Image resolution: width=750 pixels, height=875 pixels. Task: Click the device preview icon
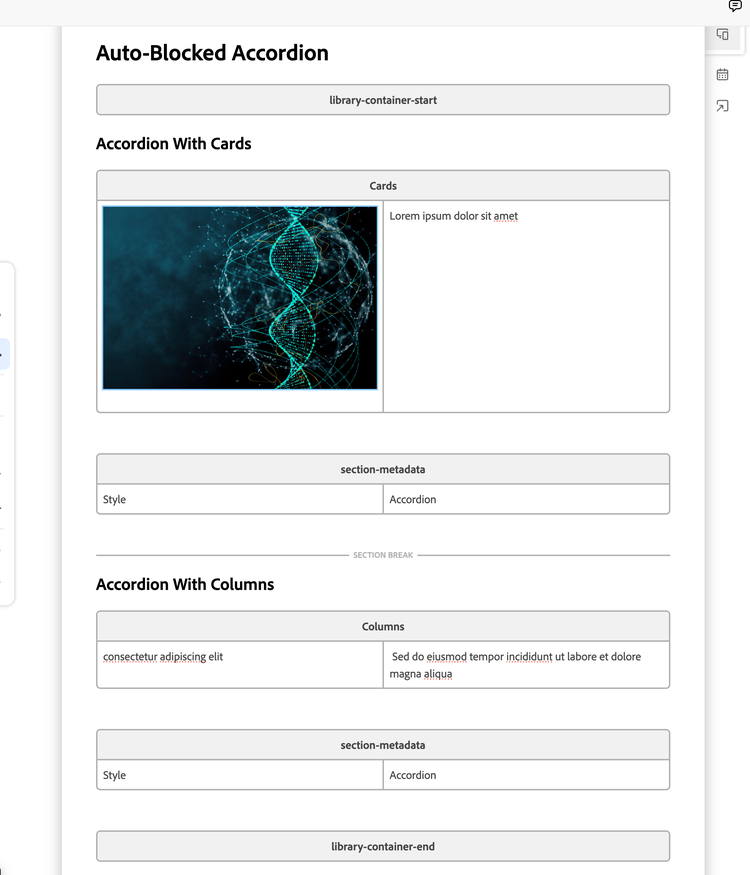coord(723,34)
